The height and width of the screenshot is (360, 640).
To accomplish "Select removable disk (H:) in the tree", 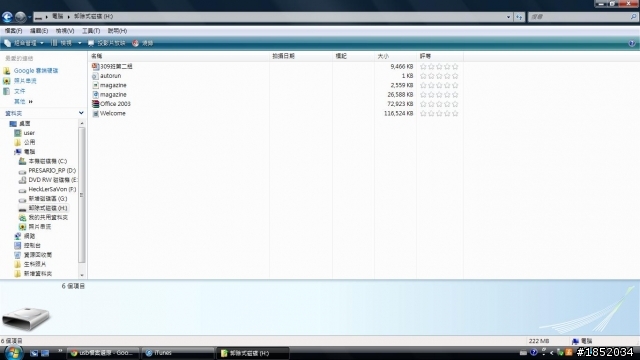I will coord(43,208).
